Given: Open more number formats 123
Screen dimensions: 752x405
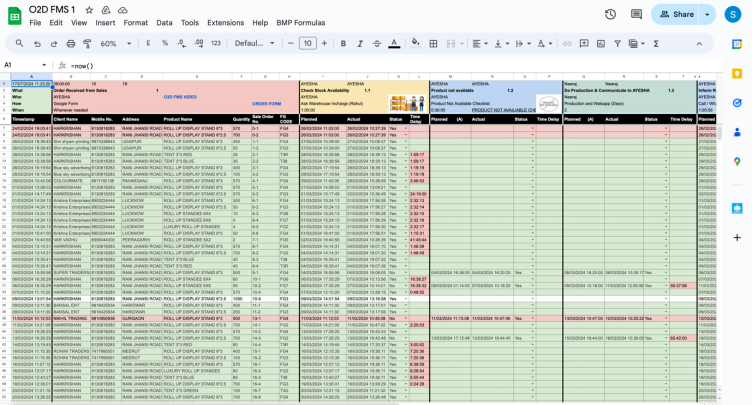Looking at the screenshot, I should (x=216, y=43).
